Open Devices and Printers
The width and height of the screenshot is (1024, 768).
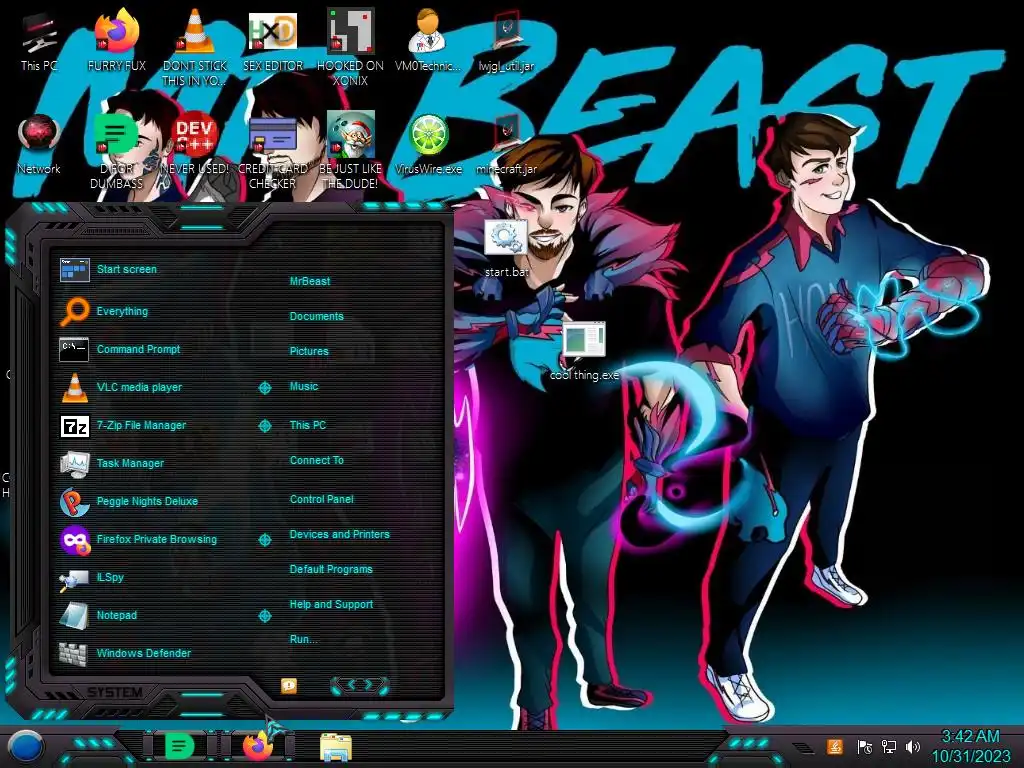click(x=339, y=534)
